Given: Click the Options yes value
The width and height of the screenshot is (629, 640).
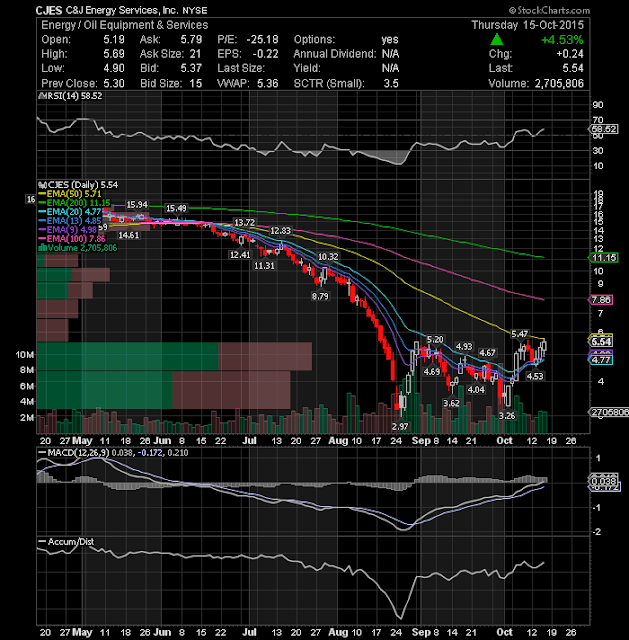Looking at the screenshot, I should [390, 40].
